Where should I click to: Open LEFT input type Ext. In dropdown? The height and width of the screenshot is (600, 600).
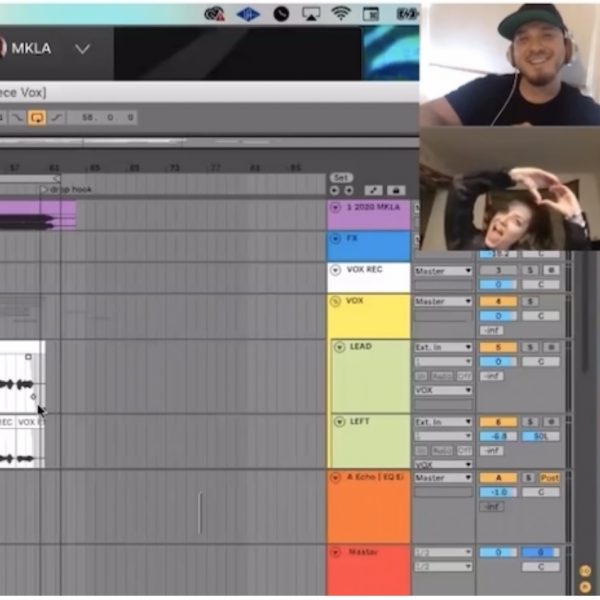tap(443, 422)
